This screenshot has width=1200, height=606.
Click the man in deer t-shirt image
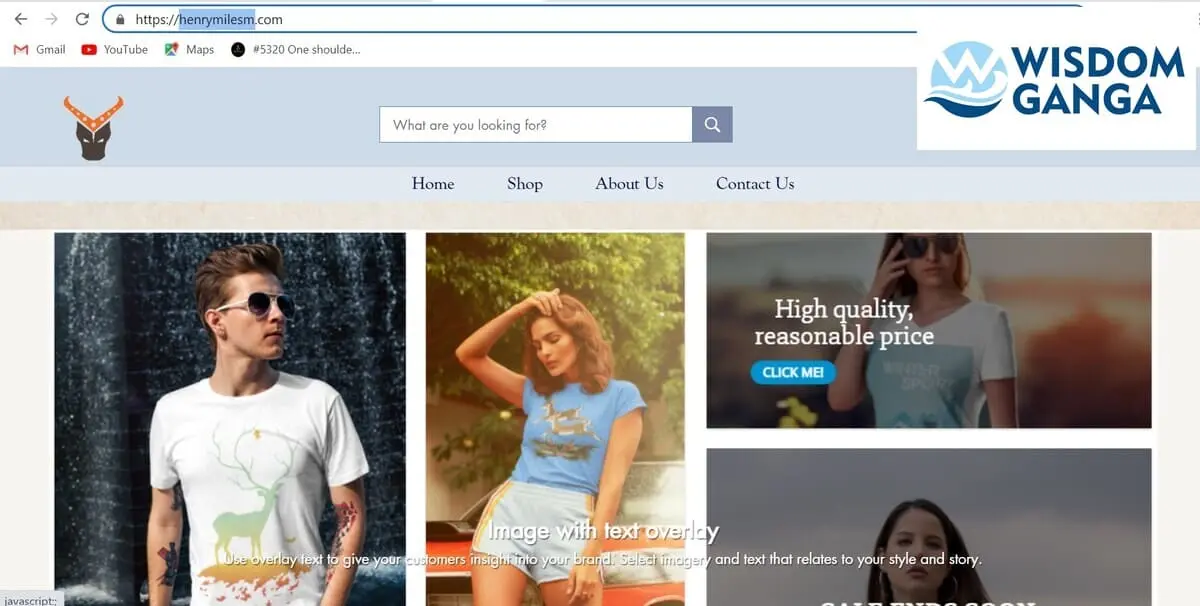click(x=230, y=419)
